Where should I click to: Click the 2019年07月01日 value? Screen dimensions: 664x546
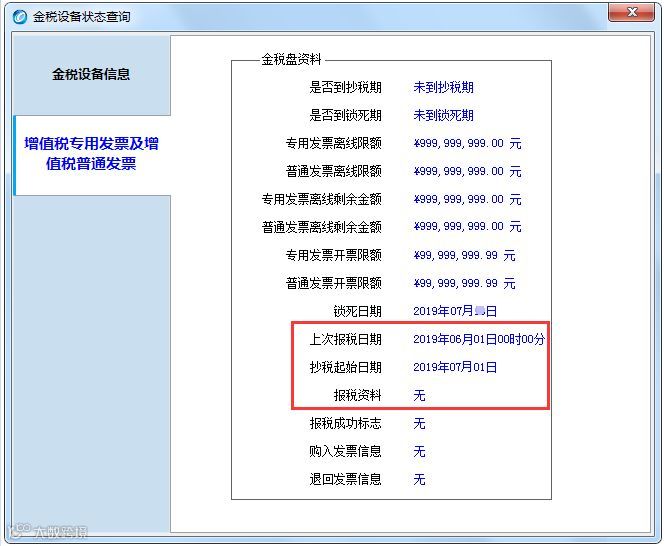(x=455, y=367)
